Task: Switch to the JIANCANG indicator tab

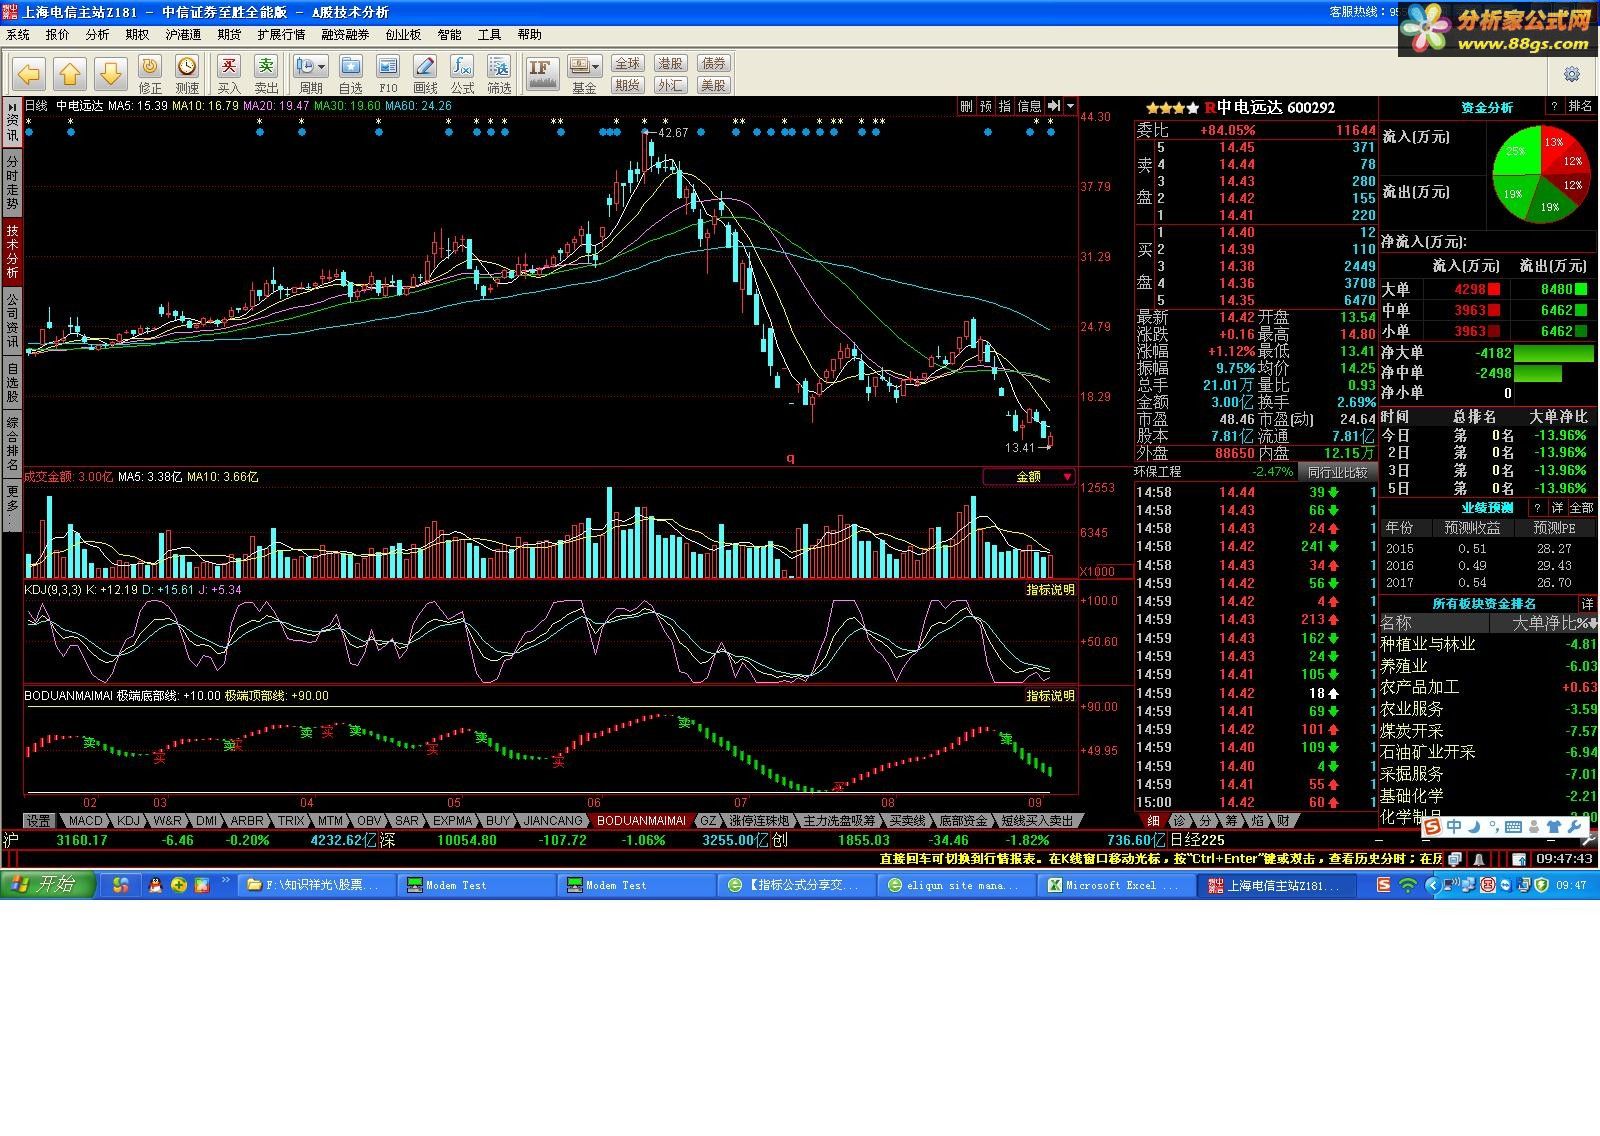Action: pyautogui.click(x=553, y=821)
